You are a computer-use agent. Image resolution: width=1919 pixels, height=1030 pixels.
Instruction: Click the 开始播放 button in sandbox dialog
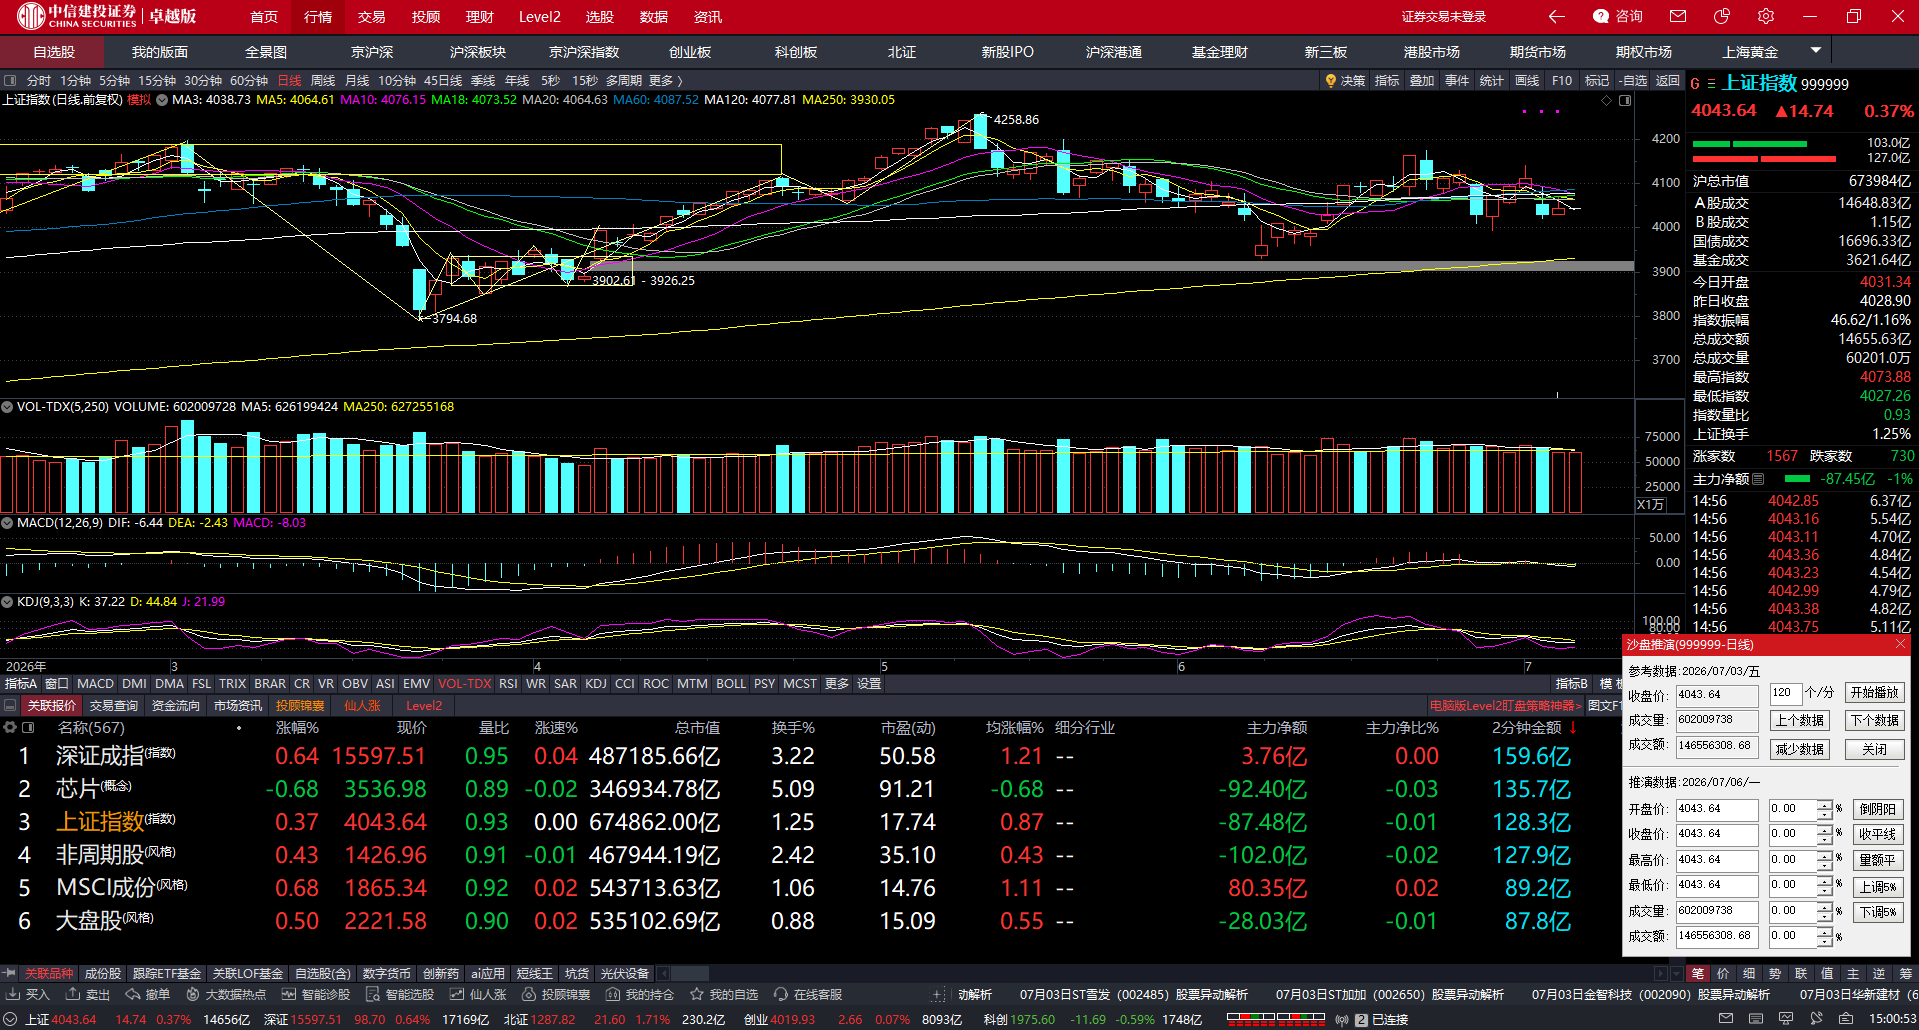1874,693
